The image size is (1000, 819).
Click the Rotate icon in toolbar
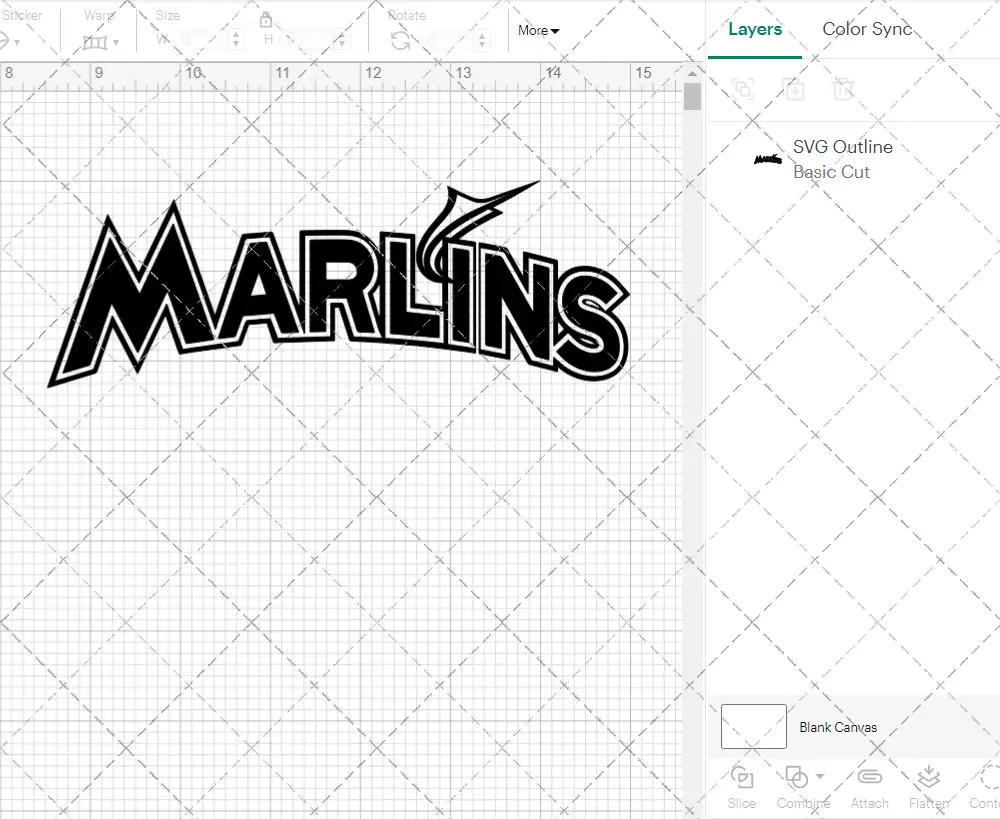click(x=400, y=40)
